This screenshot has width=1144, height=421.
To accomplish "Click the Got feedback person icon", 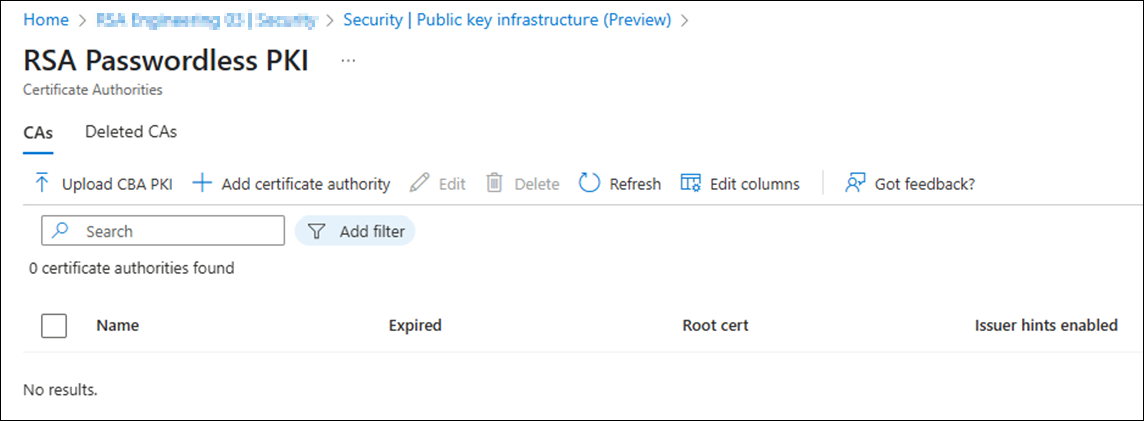I will [x=854, y=183].
